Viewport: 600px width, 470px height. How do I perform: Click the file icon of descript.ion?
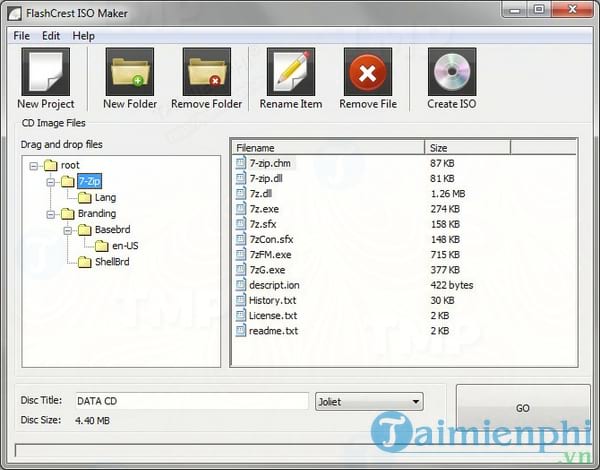(240, 285)
